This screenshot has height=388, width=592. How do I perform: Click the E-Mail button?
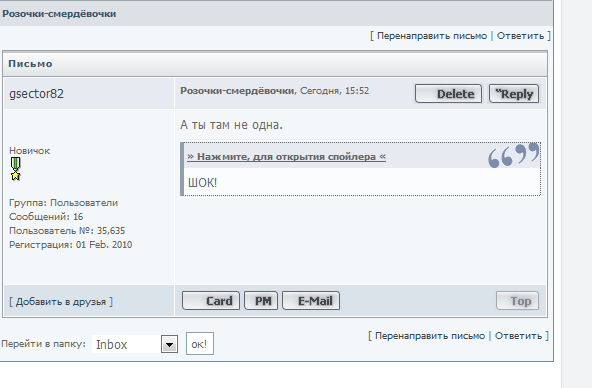[x=311, y=301]
